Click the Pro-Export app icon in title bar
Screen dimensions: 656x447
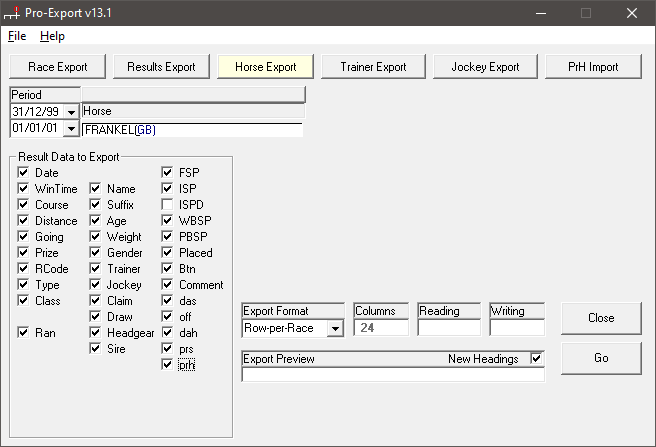13,13
